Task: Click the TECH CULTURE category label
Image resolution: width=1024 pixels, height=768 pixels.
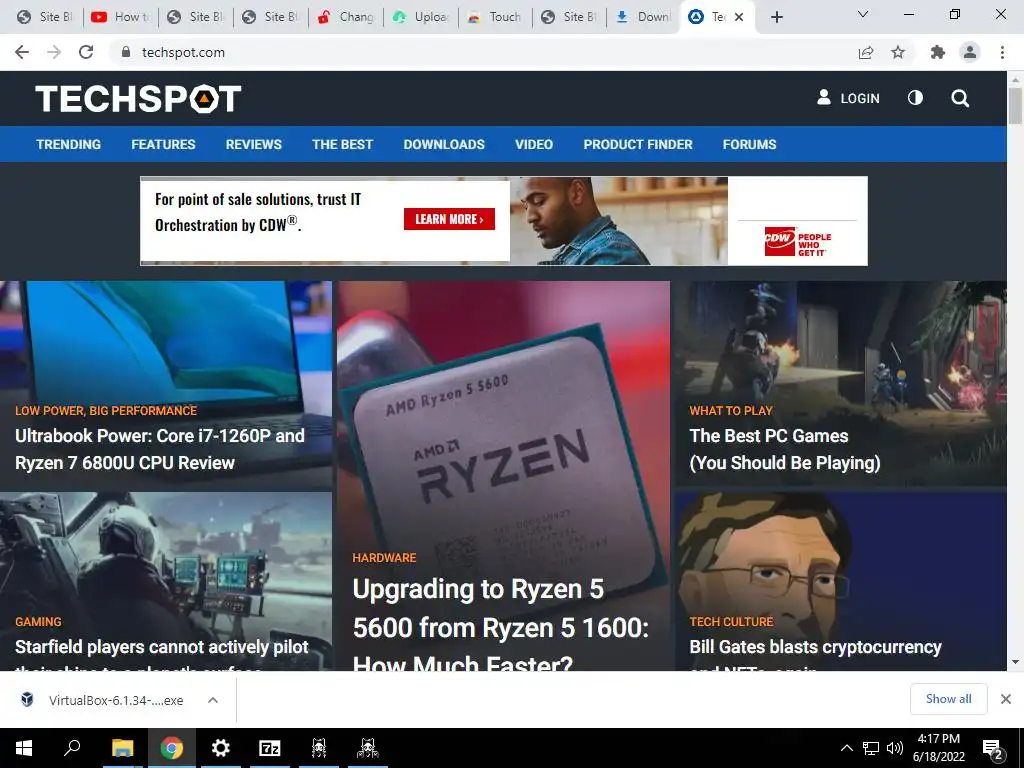Action: (x=731, y=622)
